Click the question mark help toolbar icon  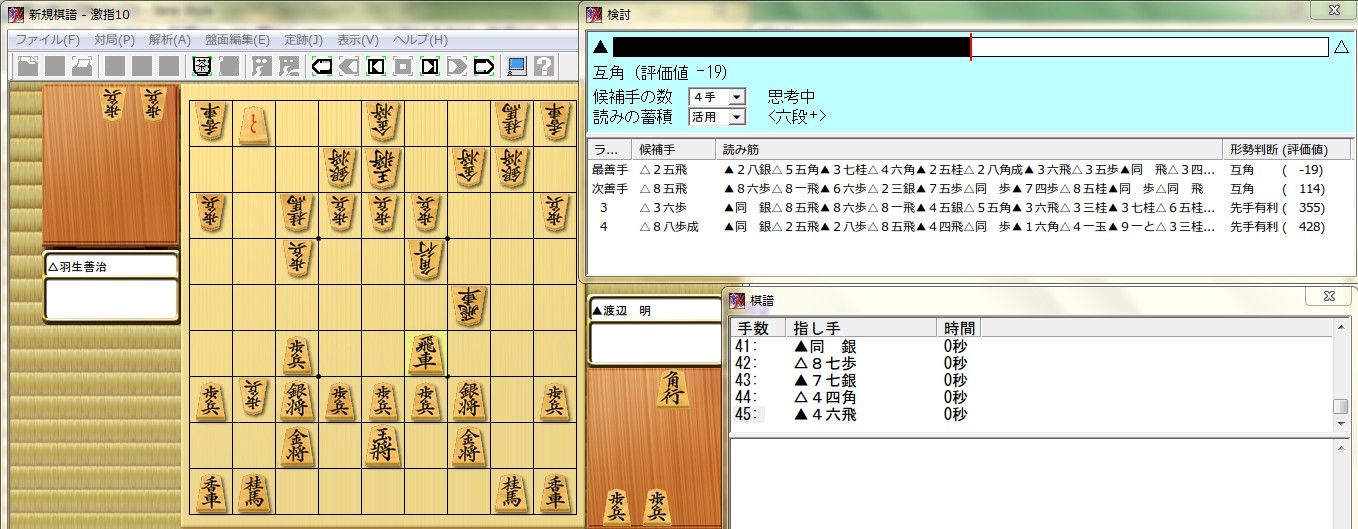(x=543, y=66)
